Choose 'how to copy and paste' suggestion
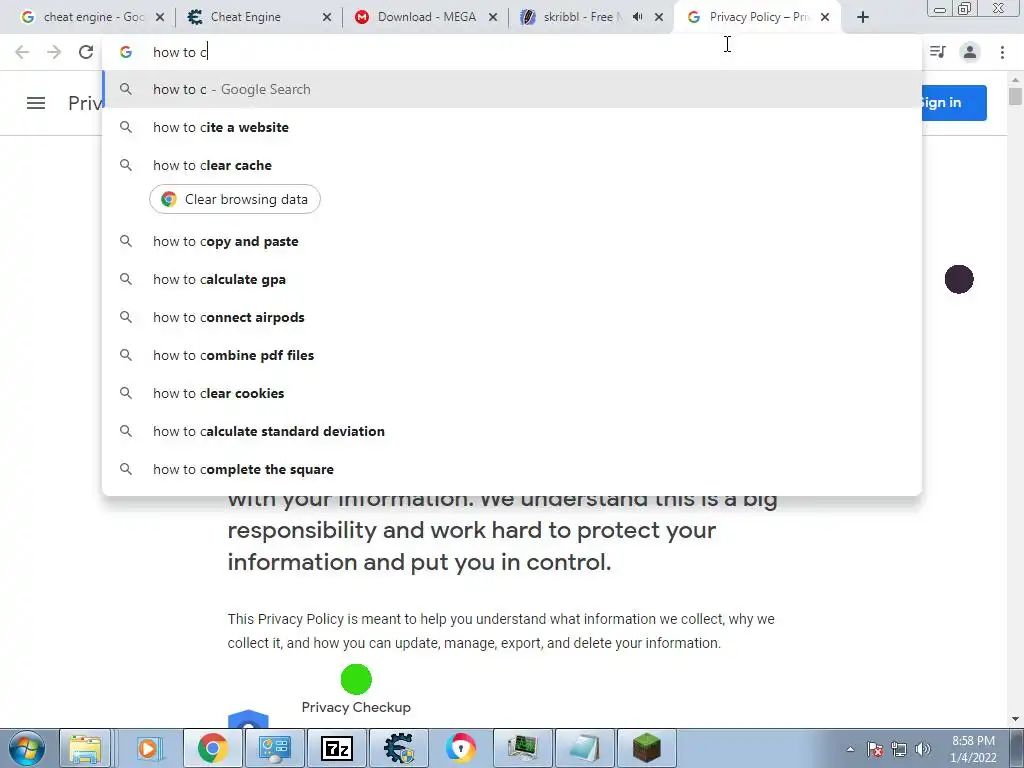The image size is (1024, 768). click(x=512, y=242)
